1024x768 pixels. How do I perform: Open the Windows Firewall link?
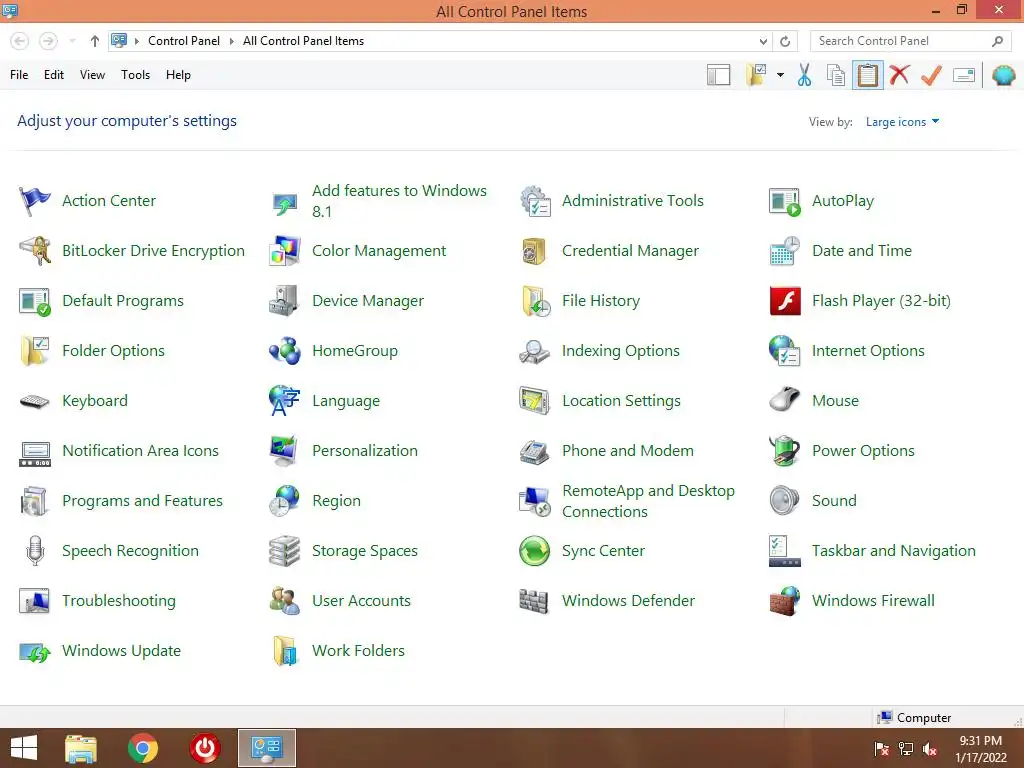pos(873,601)
